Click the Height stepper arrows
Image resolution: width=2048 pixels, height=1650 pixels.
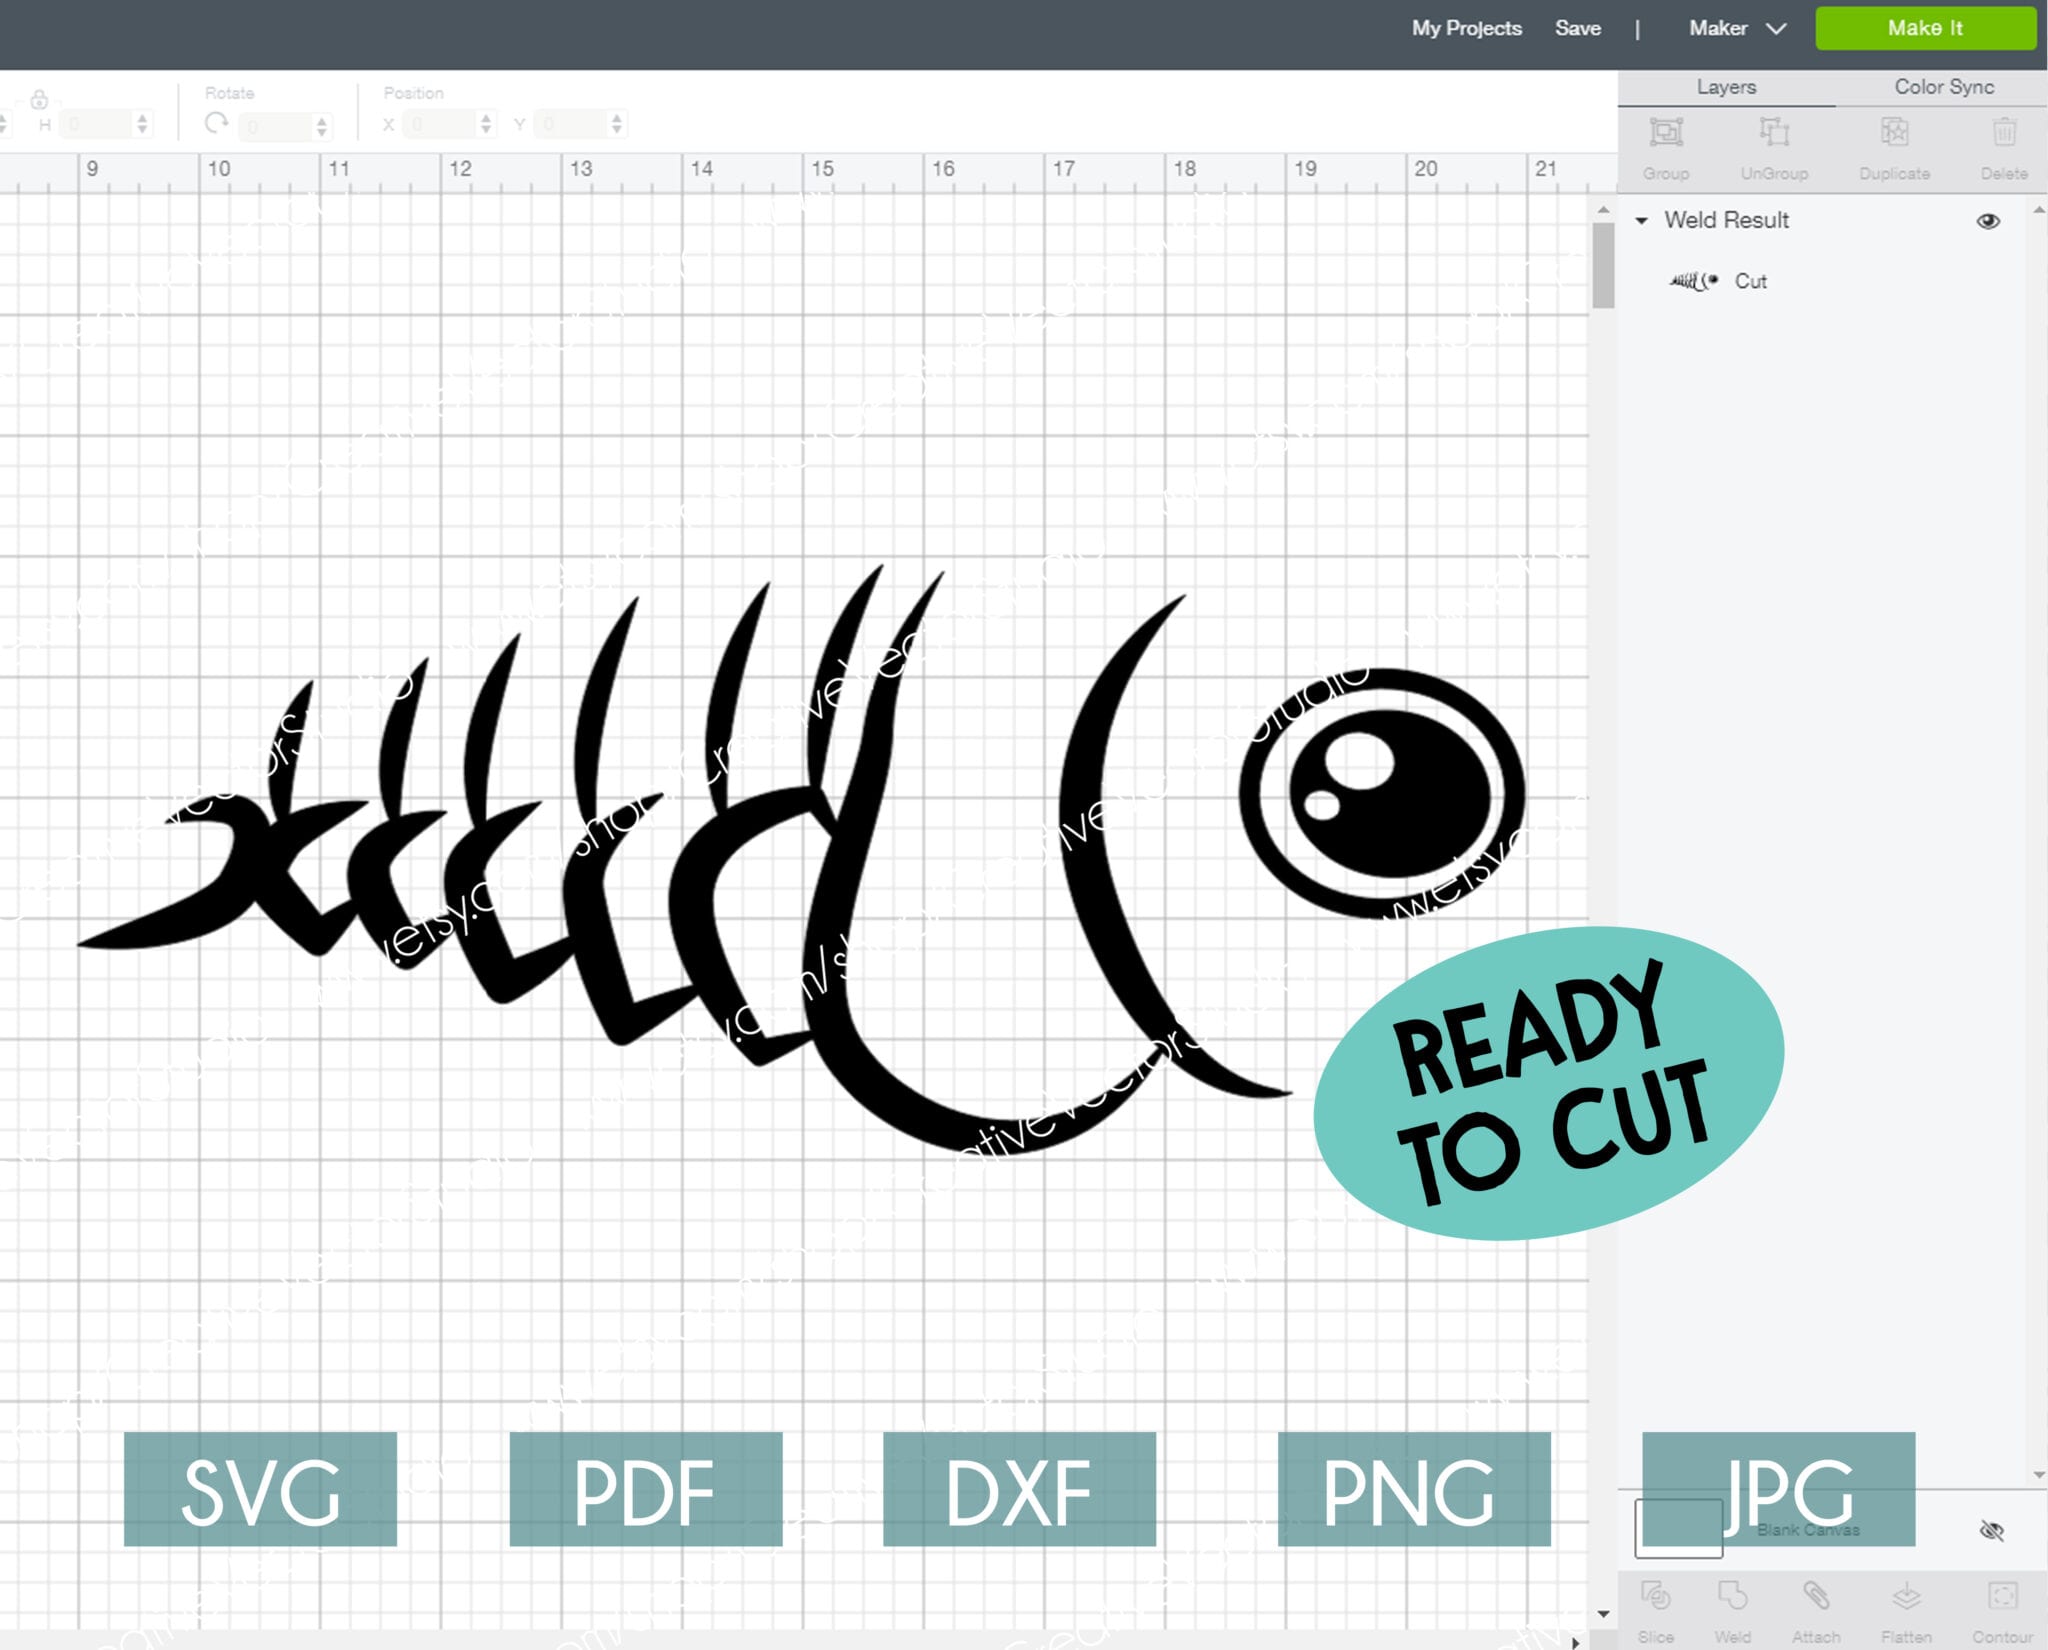(142, 124)
